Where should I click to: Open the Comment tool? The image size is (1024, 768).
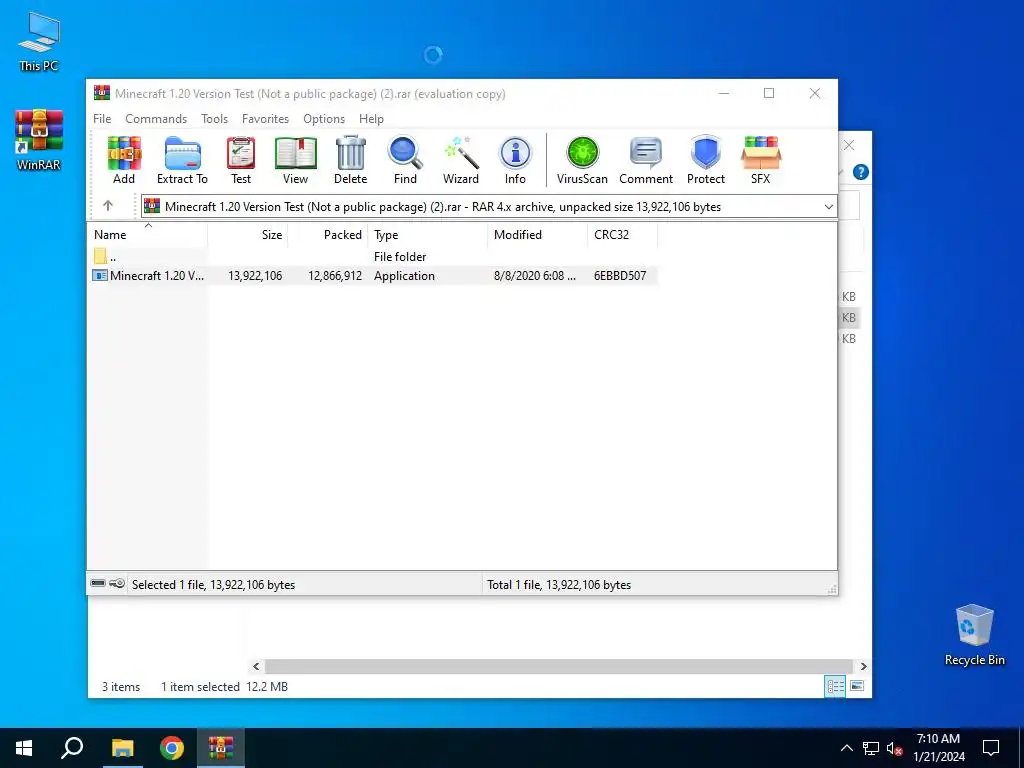point(646,160)
